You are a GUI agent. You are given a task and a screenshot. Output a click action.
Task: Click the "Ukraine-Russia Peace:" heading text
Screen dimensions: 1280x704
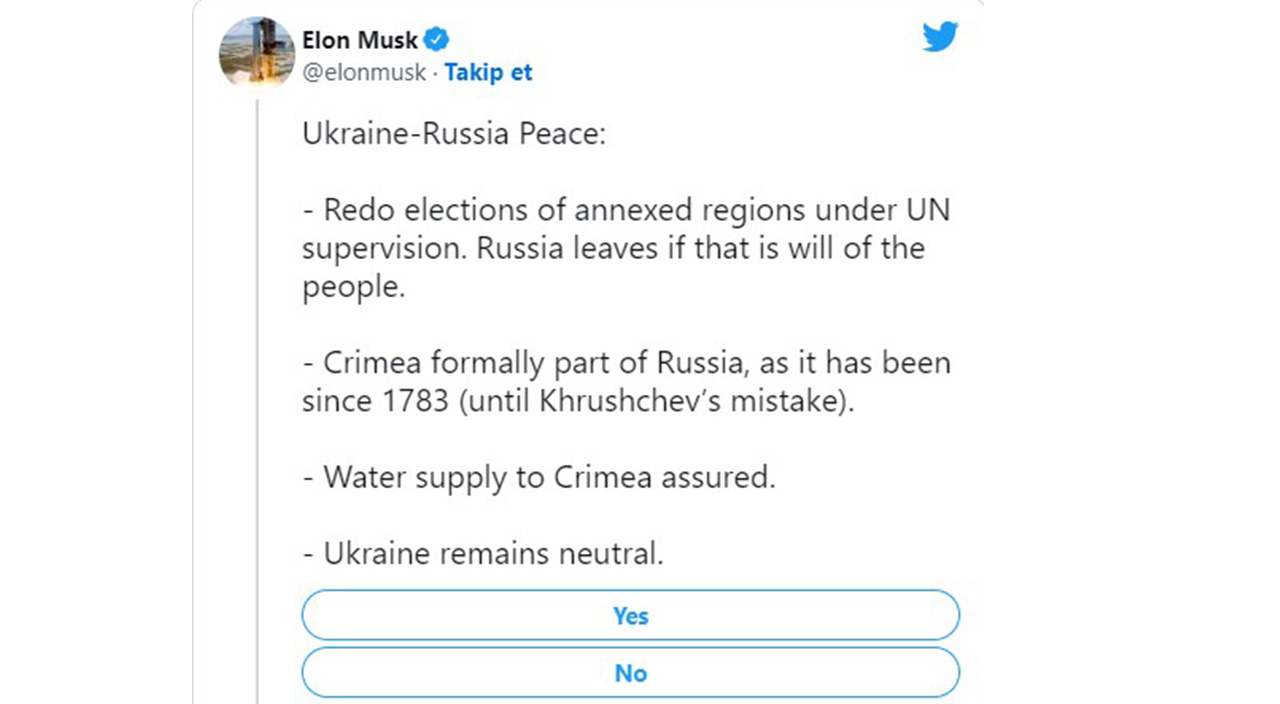(454, 134)
